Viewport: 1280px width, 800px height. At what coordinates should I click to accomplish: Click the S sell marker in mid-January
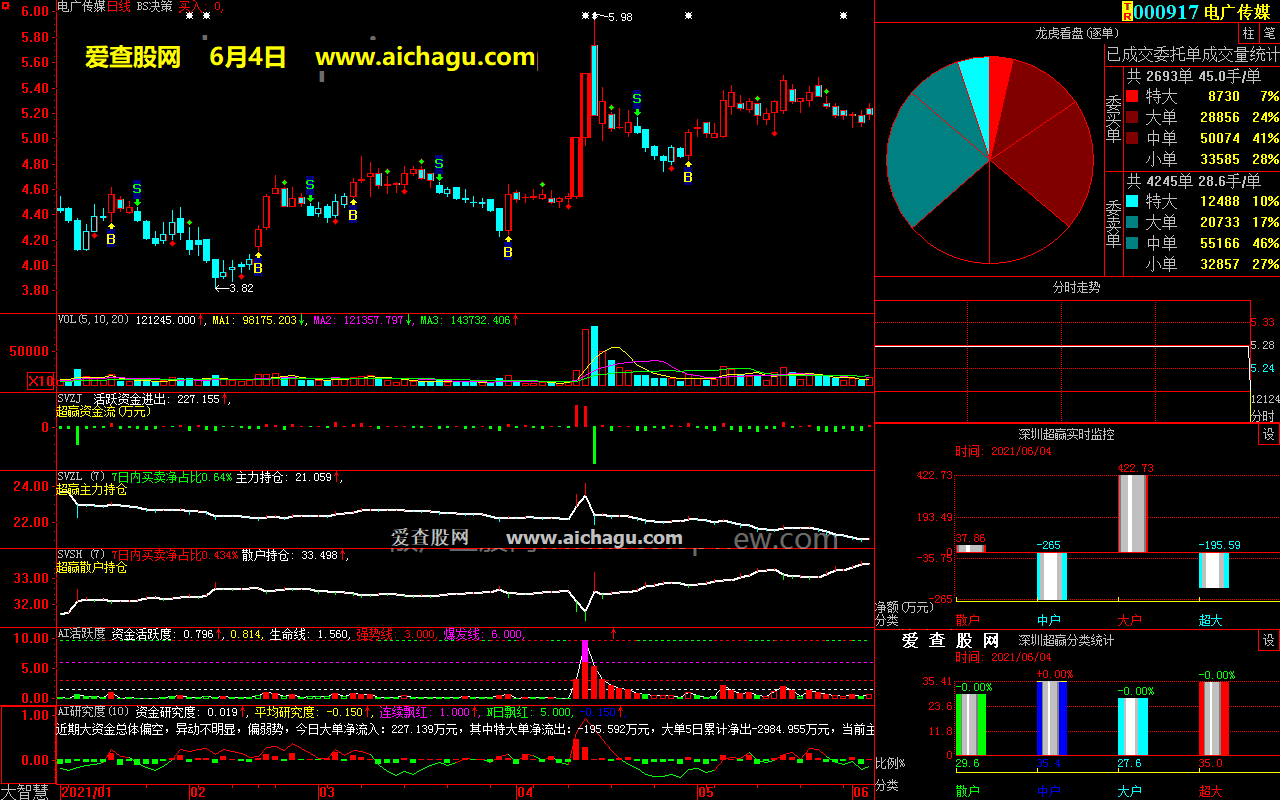click(137, 188)
